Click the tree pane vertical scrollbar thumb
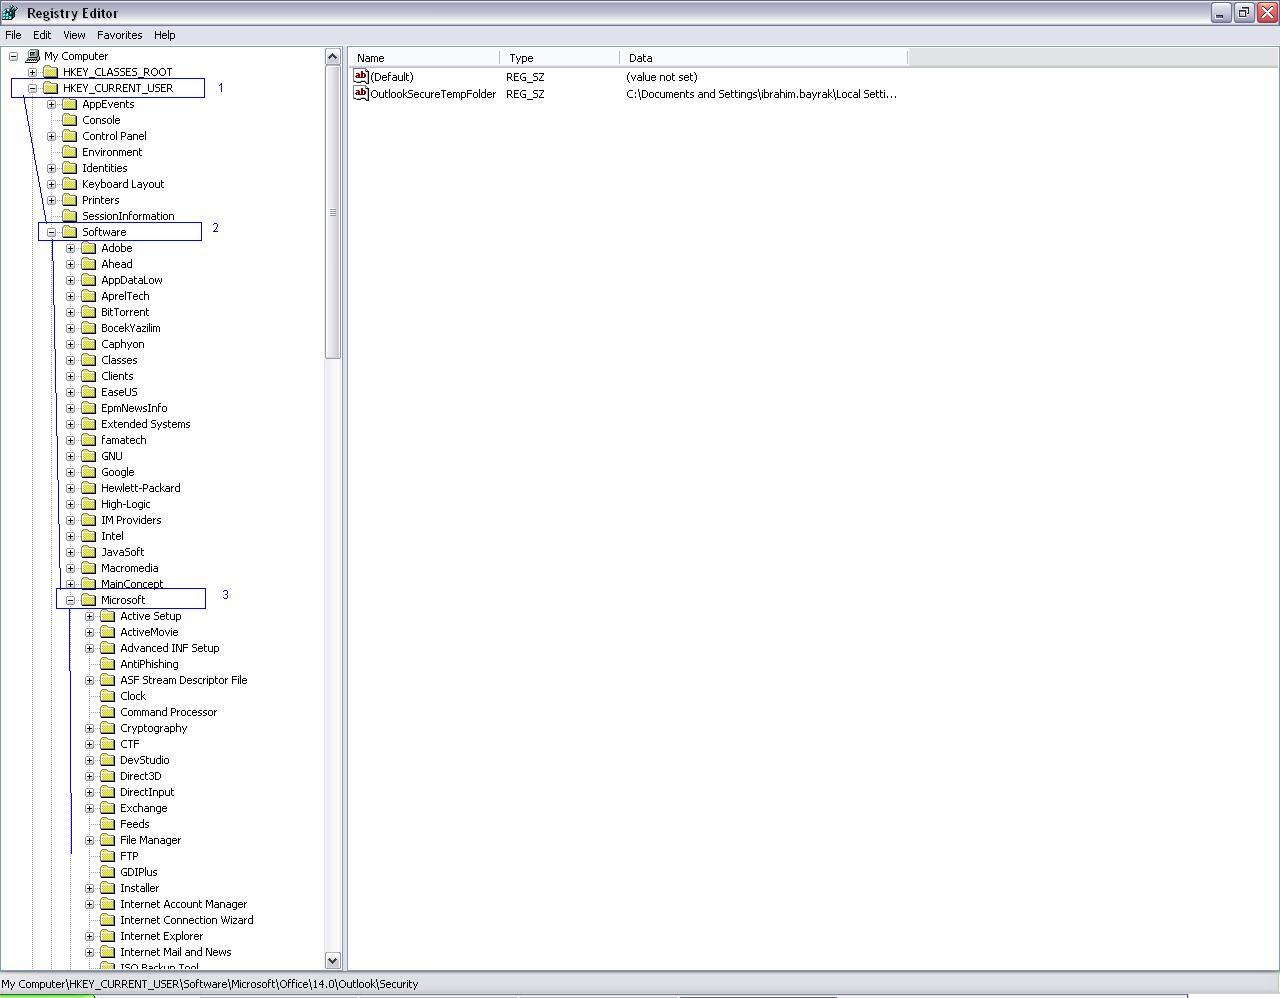 click(x=333, y=212)
